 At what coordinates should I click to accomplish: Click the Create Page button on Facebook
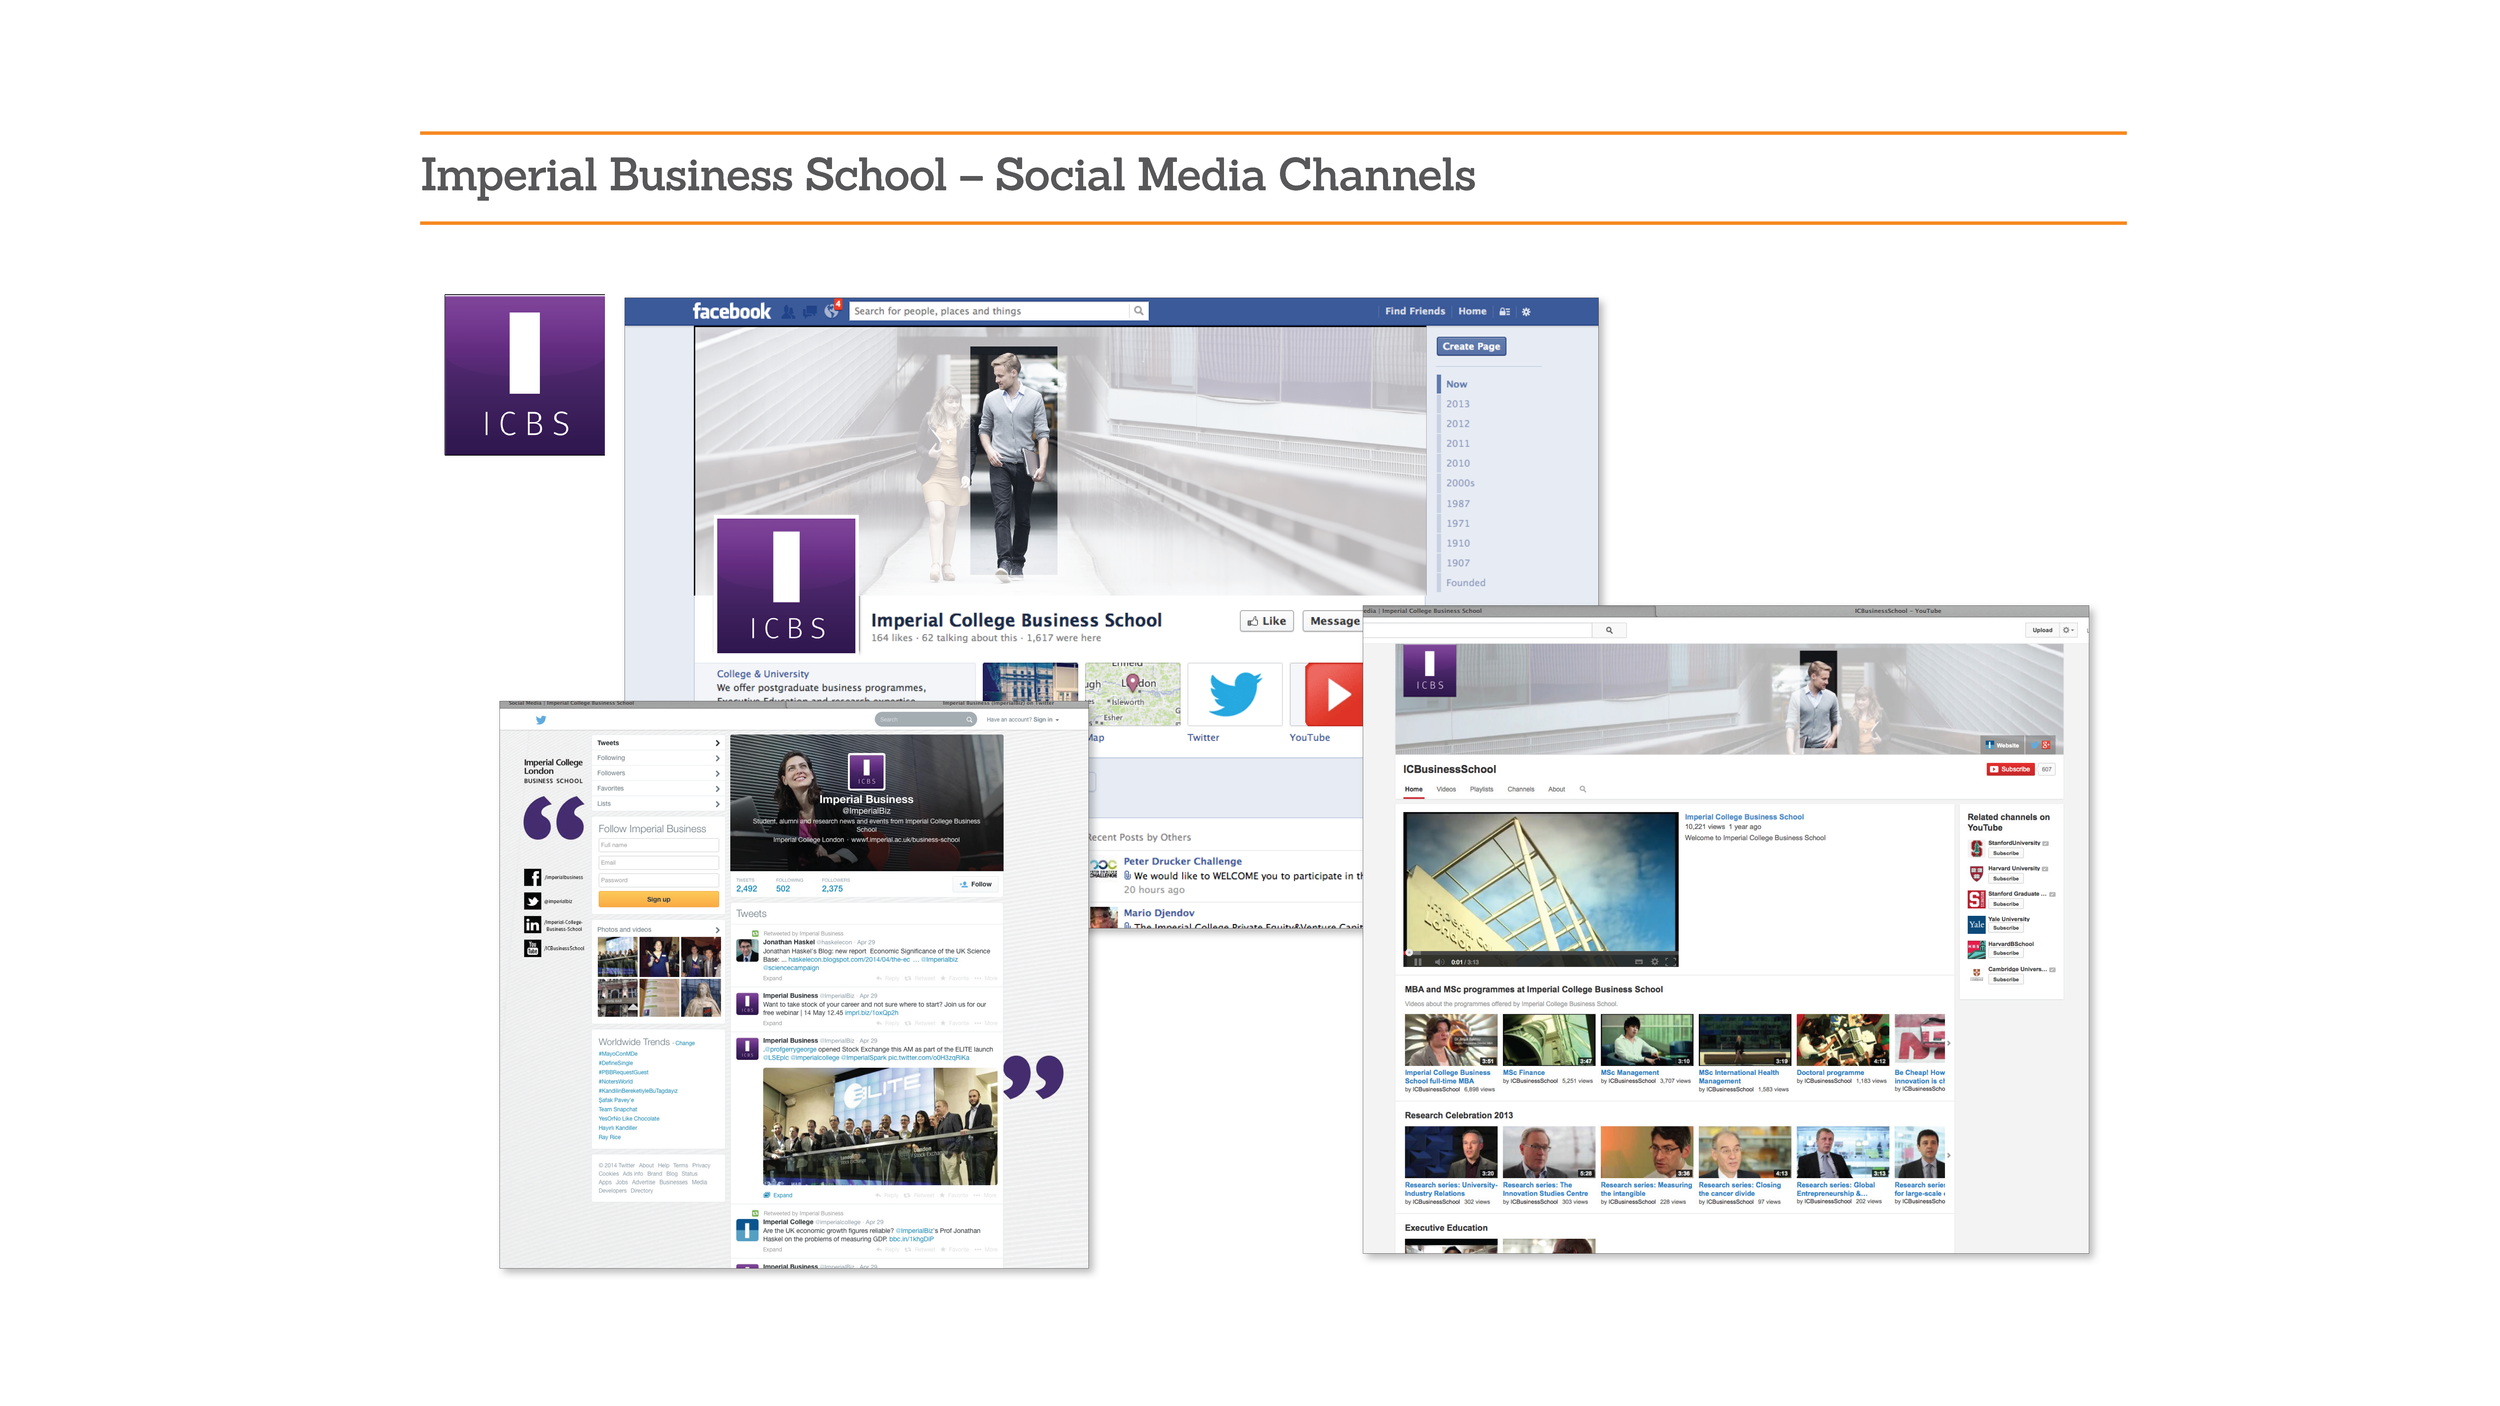tap(1471, 346)
